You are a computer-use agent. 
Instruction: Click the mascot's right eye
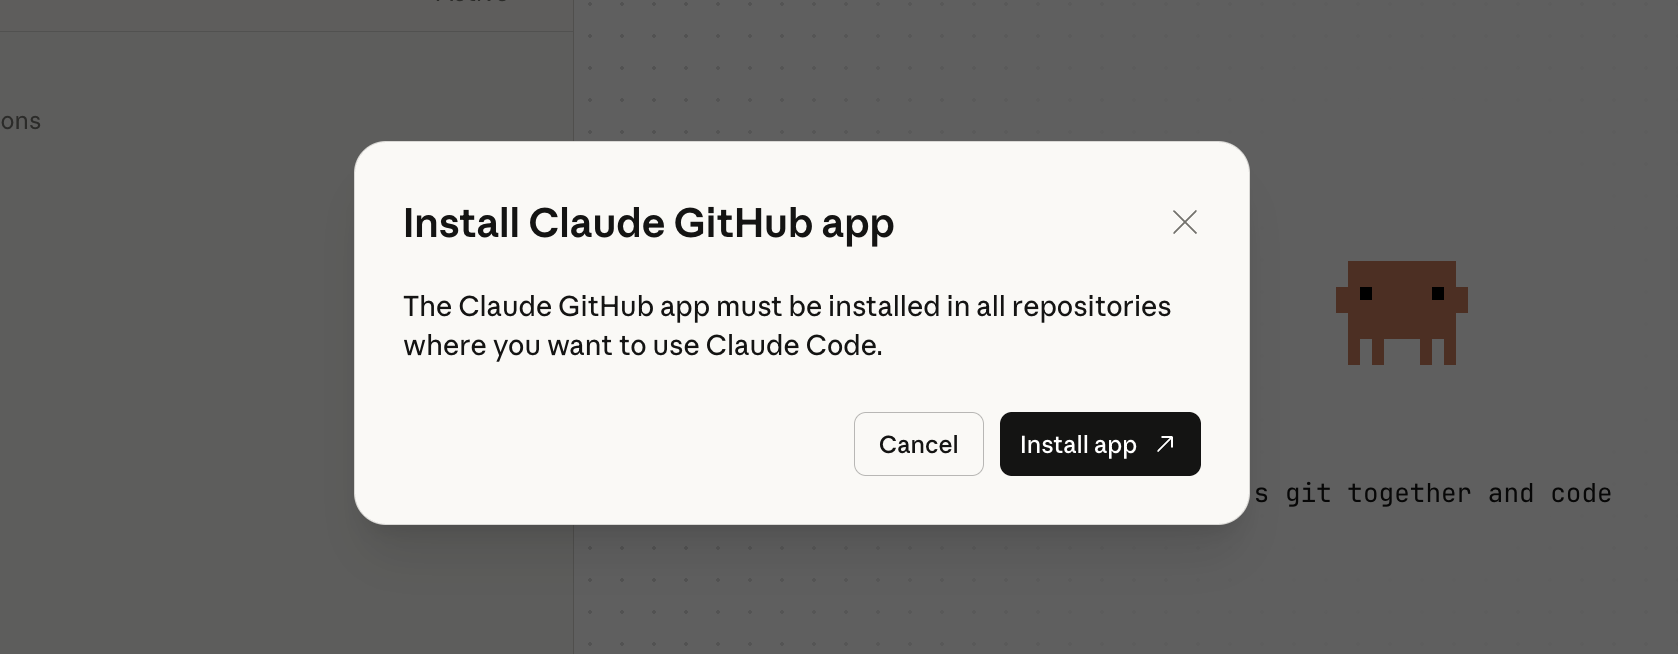(1438, 293)
